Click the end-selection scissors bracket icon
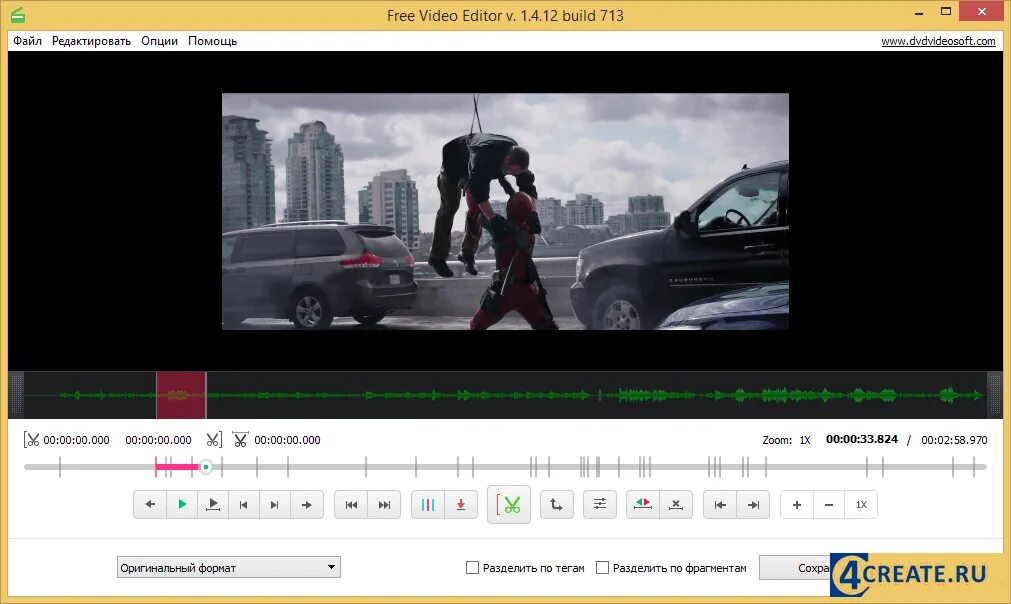Image resolution: width=1011 pixels, height=604 pixels. (x=214, y=440)
